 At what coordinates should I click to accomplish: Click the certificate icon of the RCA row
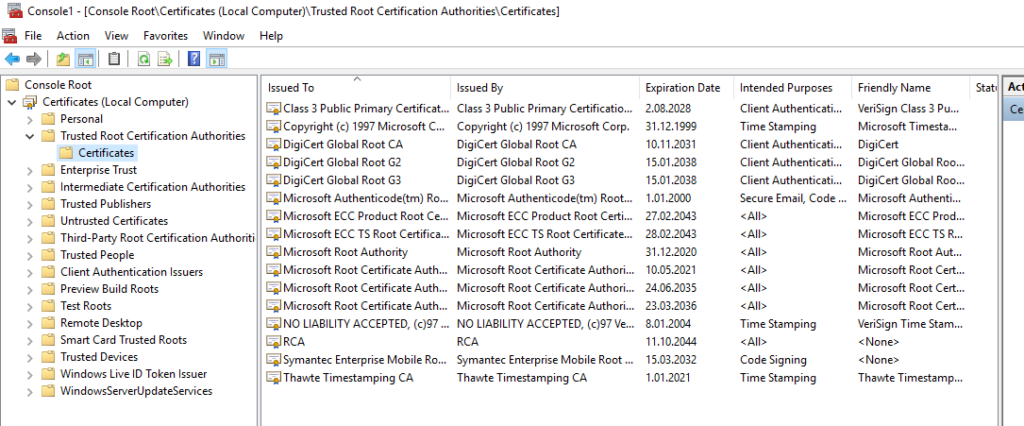pyautogui.click(x=274, y=342)
